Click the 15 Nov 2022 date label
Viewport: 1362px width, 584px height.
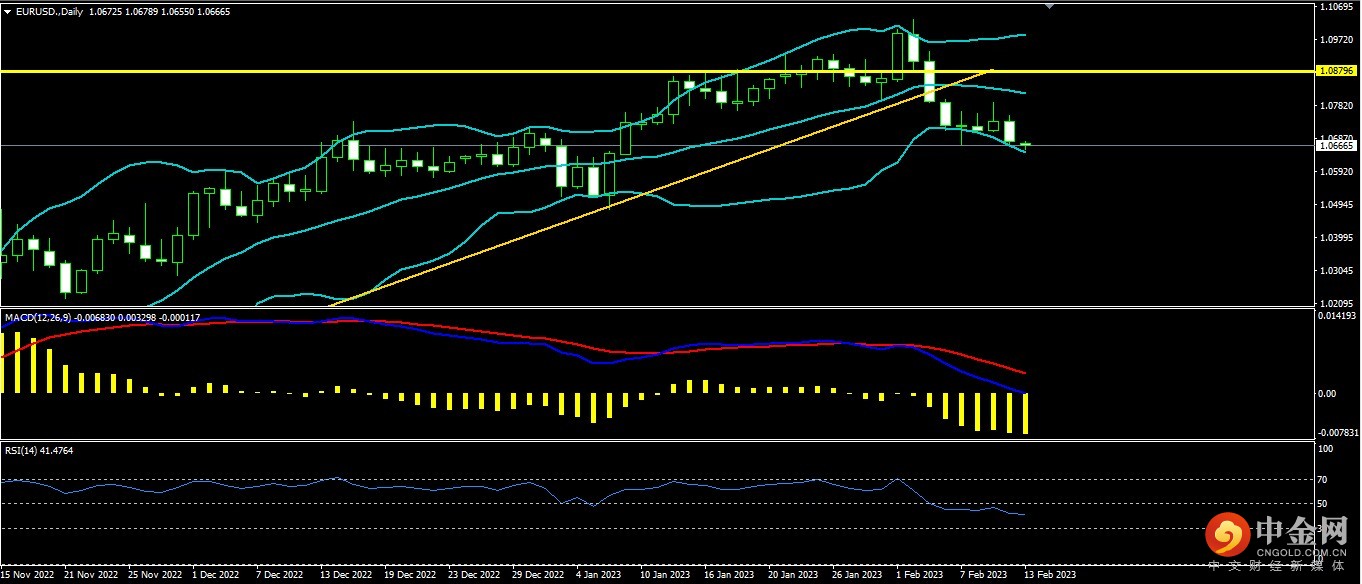27,576
